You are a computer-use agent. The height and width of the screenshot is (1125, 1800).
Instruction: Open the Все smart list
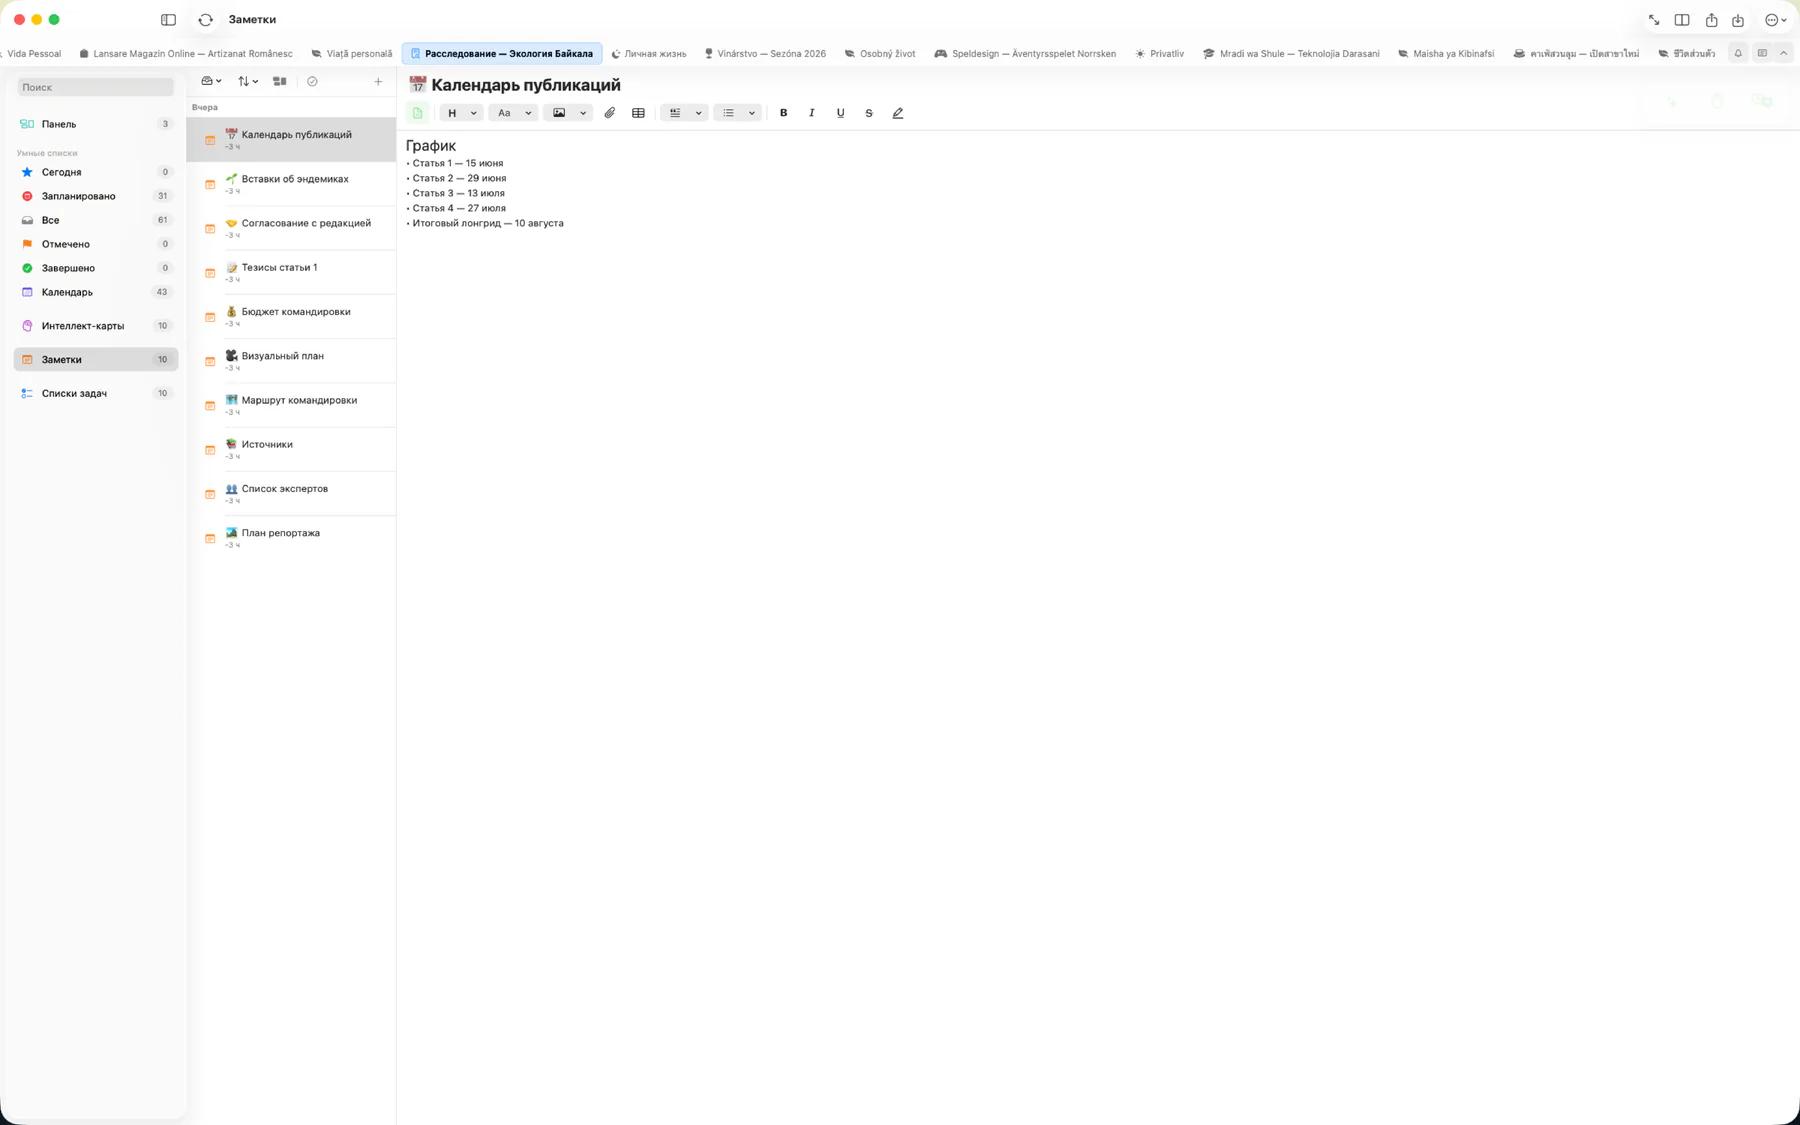(95, 220)
